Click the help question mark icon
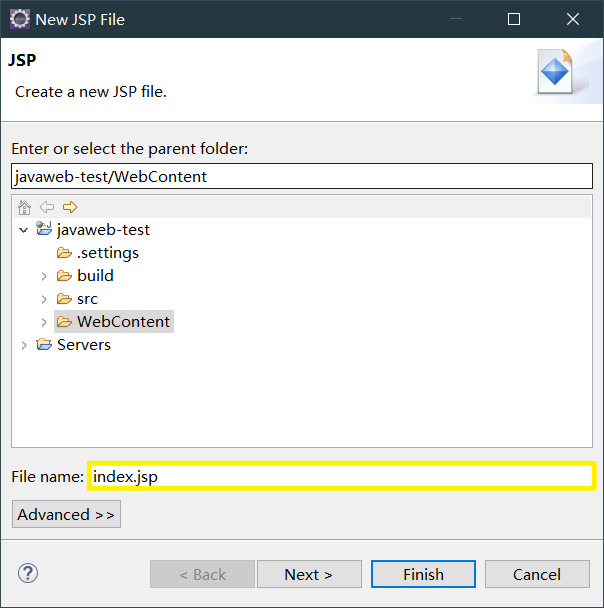This screenshot has height=608, width=604. 28,574
